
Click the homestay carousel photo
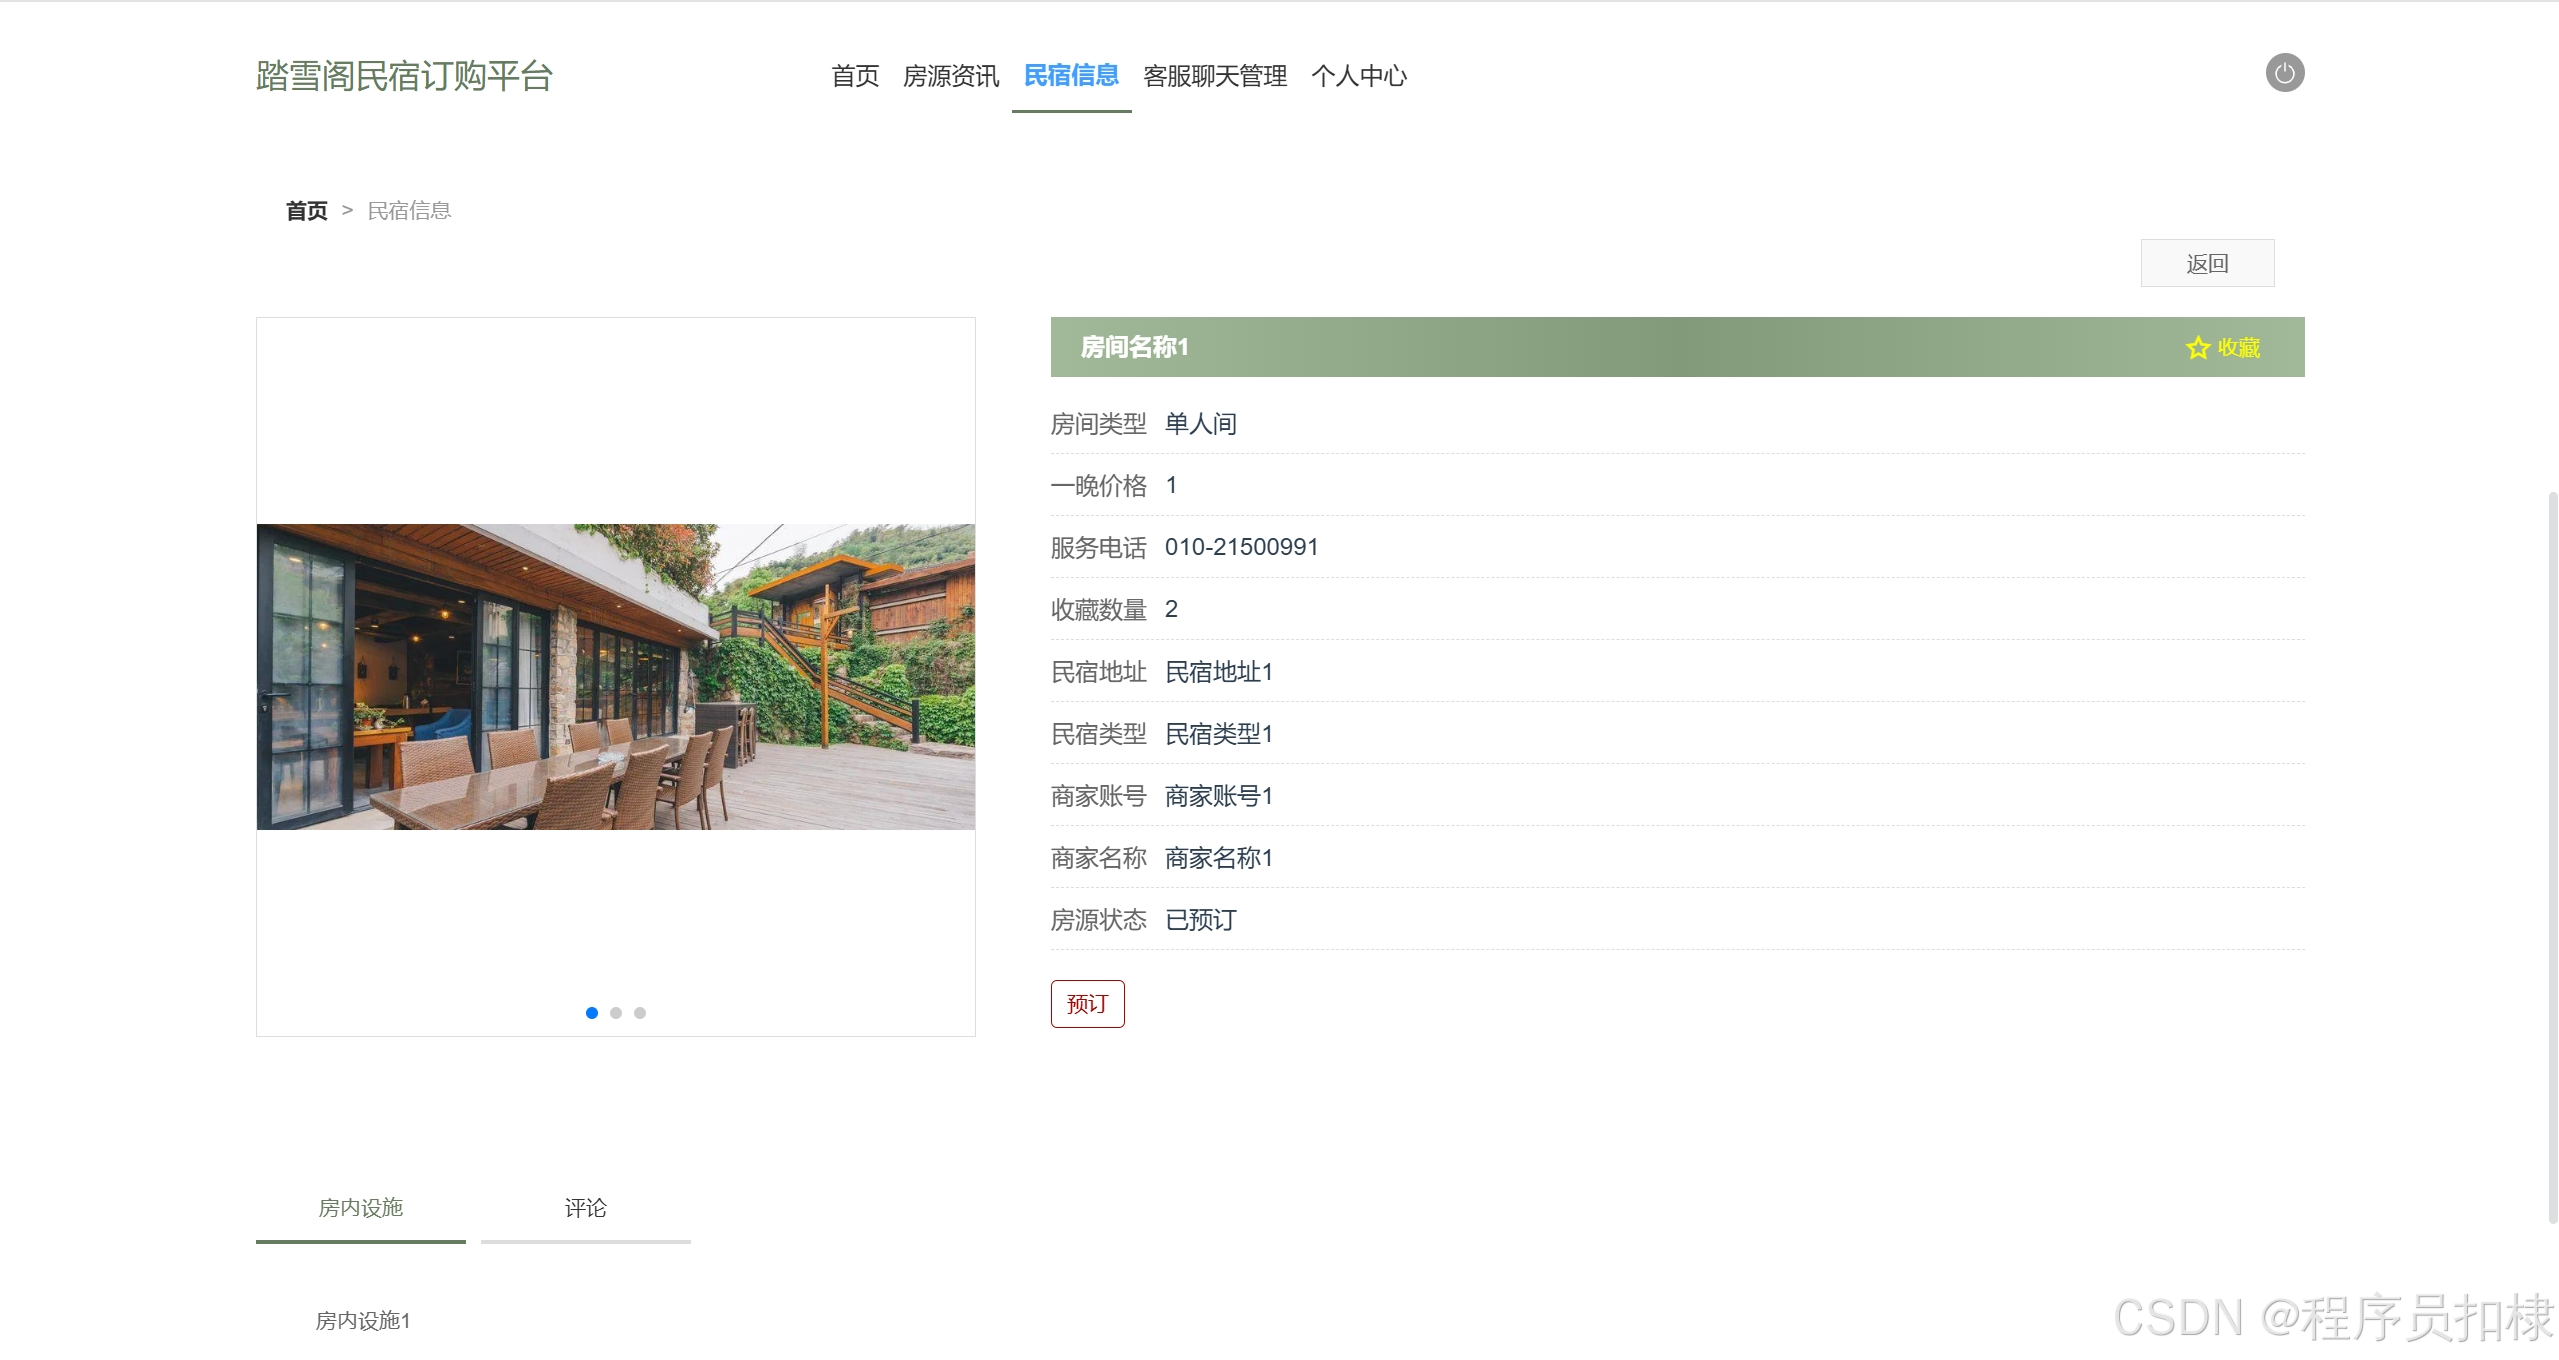pos(615,677)
